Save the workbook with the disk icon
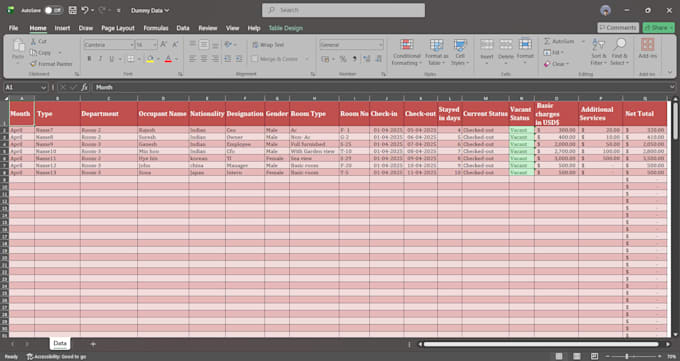 tap(72, 10)
